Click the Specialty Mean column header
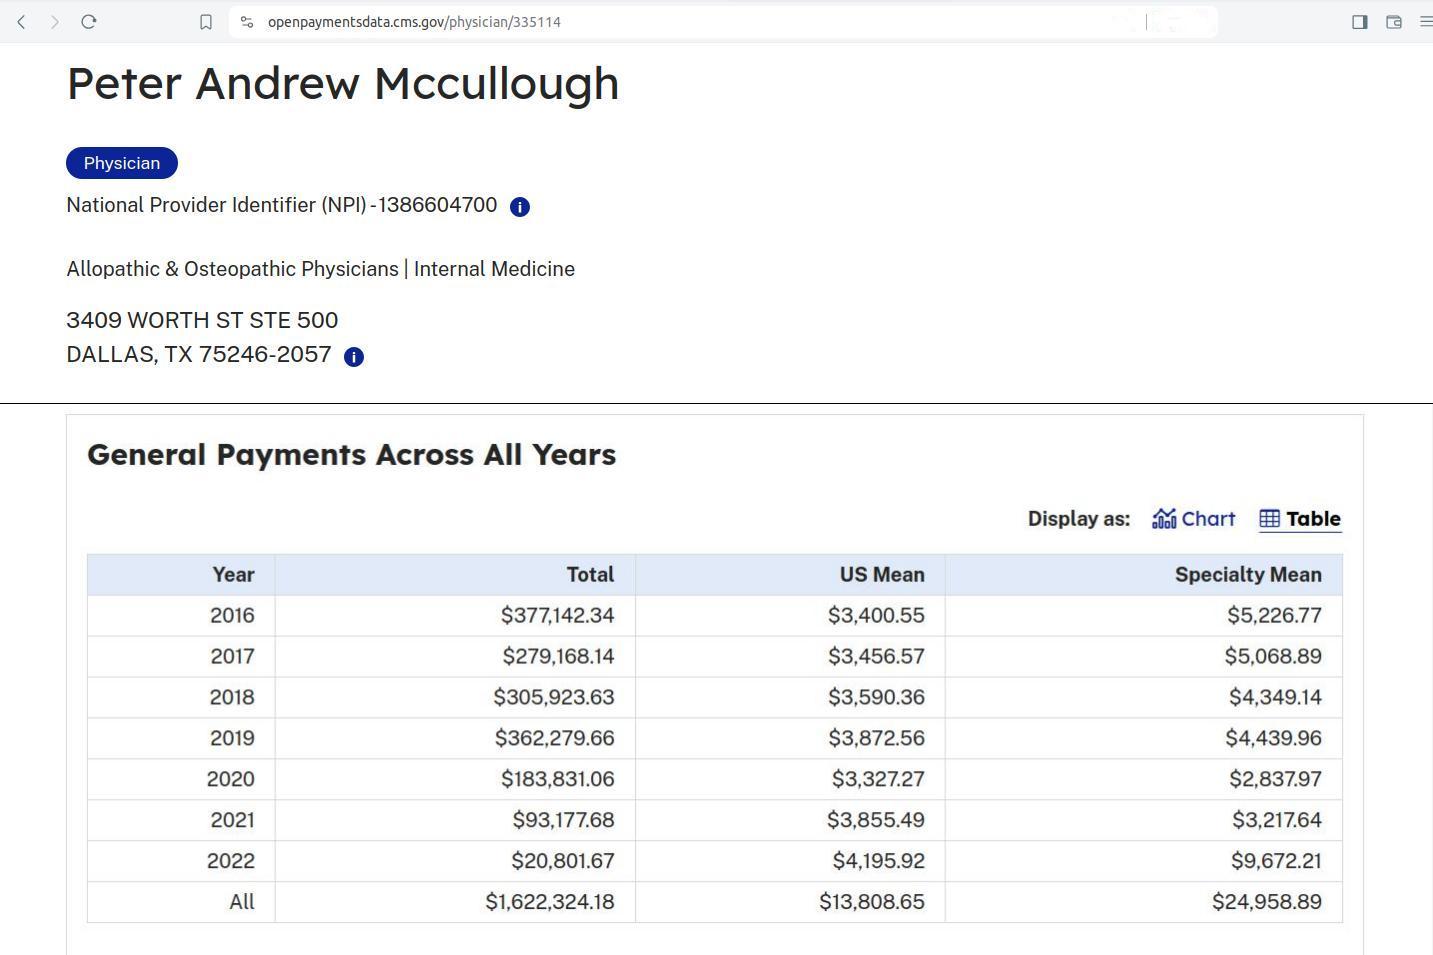This screenshot has width=1433, height=955. tap(1247, 575)
